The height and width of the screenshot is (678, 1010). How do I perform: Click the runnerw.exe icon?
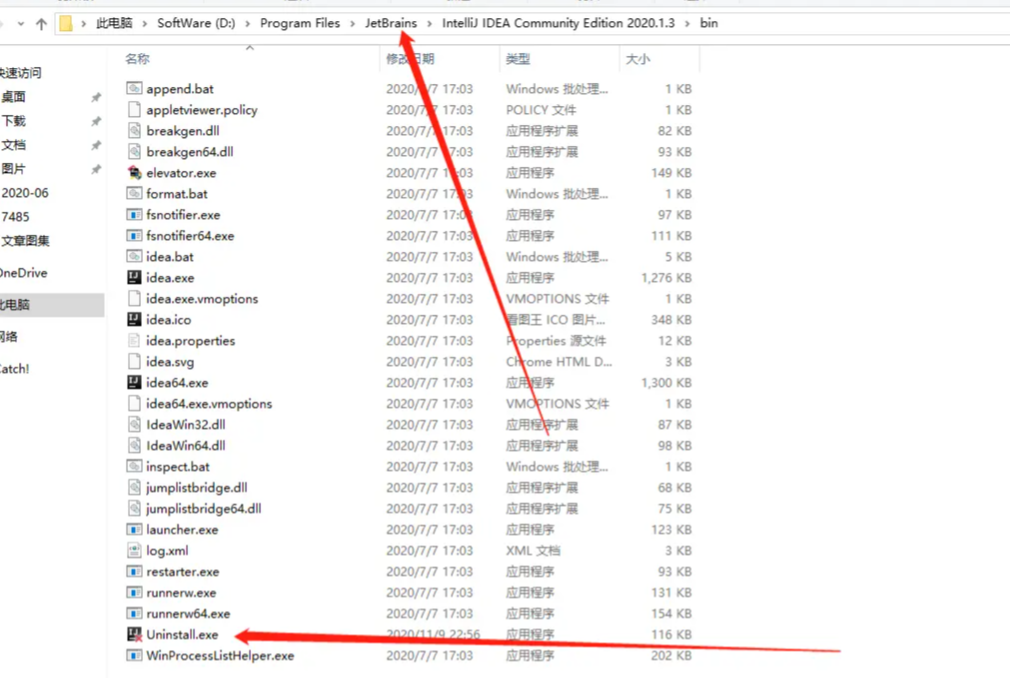134,592
